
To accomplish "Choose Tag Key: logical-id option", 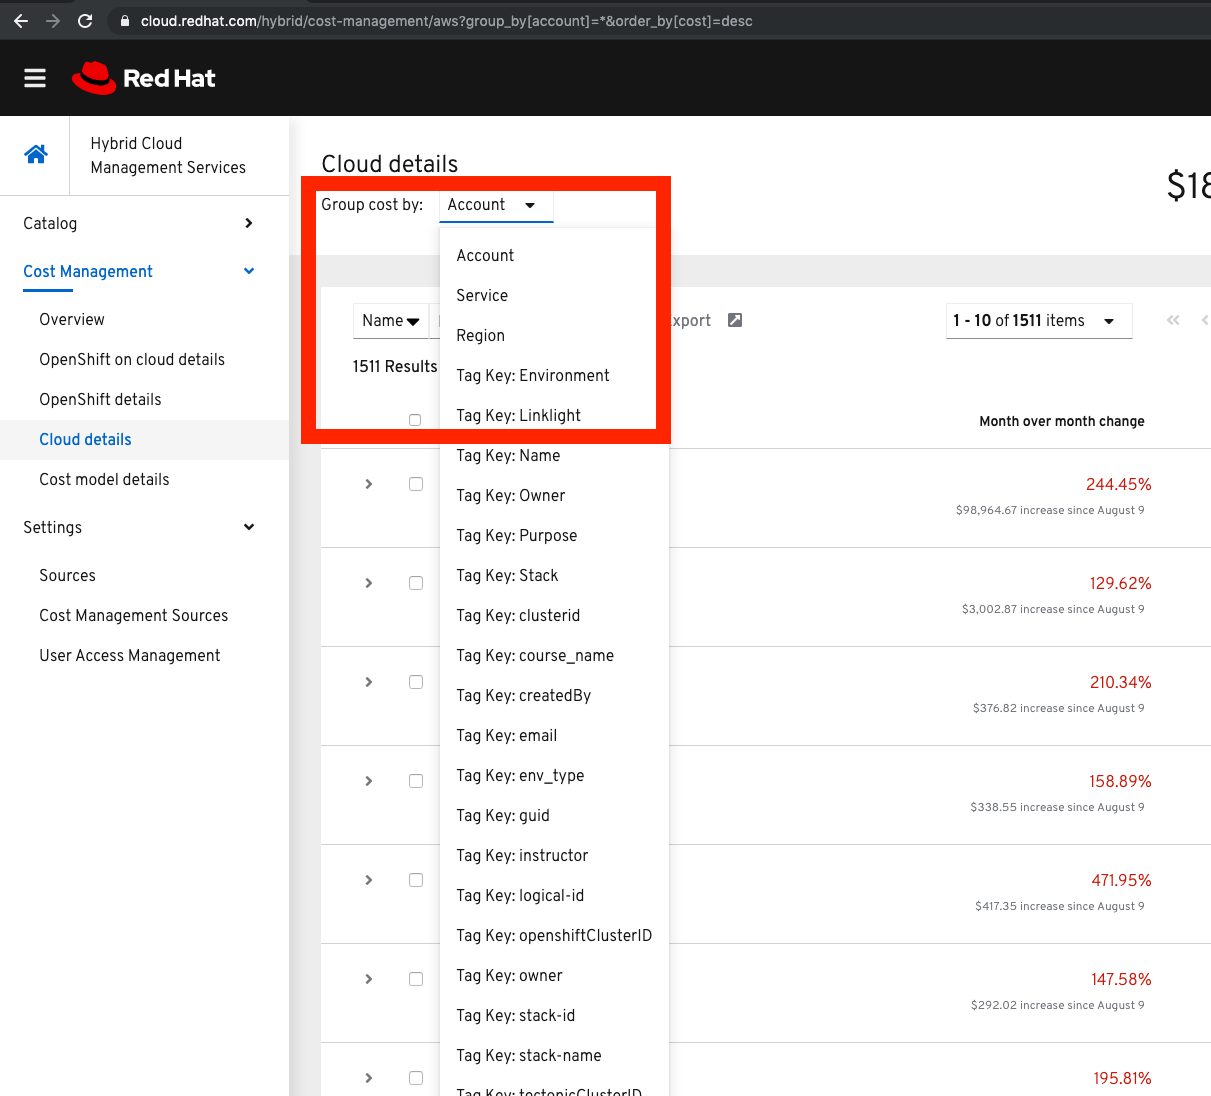I will coord(554,896).
